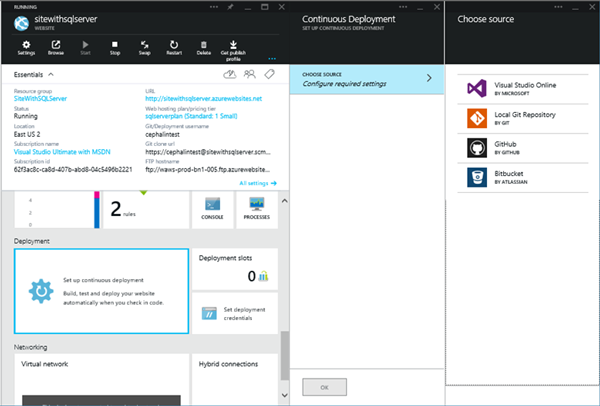Delete the website using the trash icon
Viewport: 600px width, 406px height.
click(204, 48)
